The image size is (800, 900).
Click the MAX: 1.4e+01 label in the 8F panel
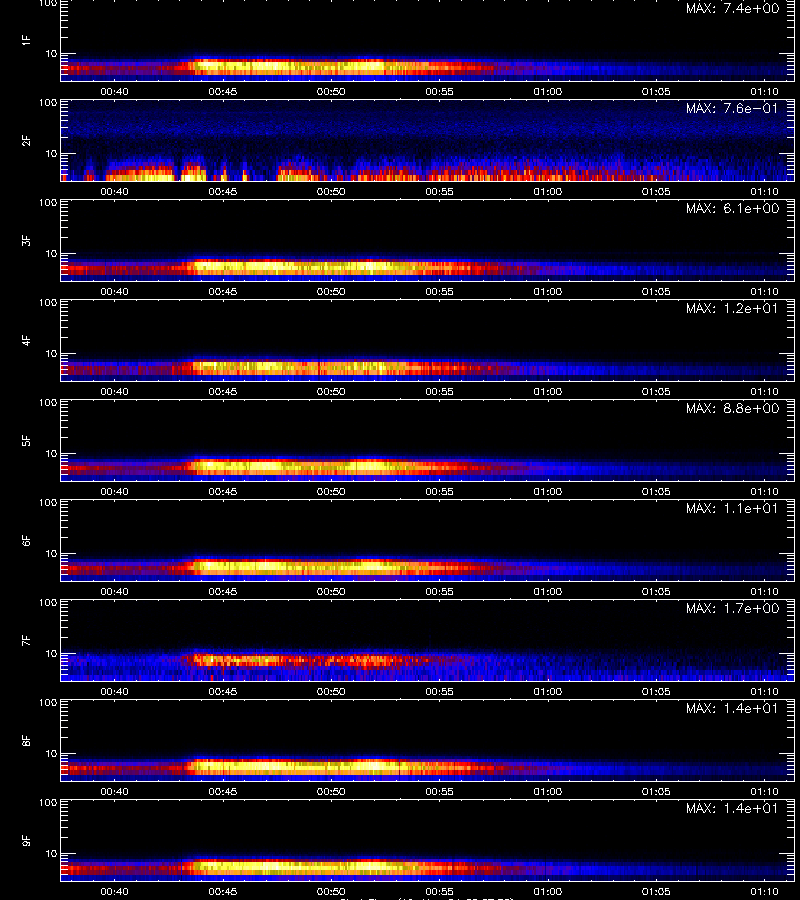tap(732, 709)
